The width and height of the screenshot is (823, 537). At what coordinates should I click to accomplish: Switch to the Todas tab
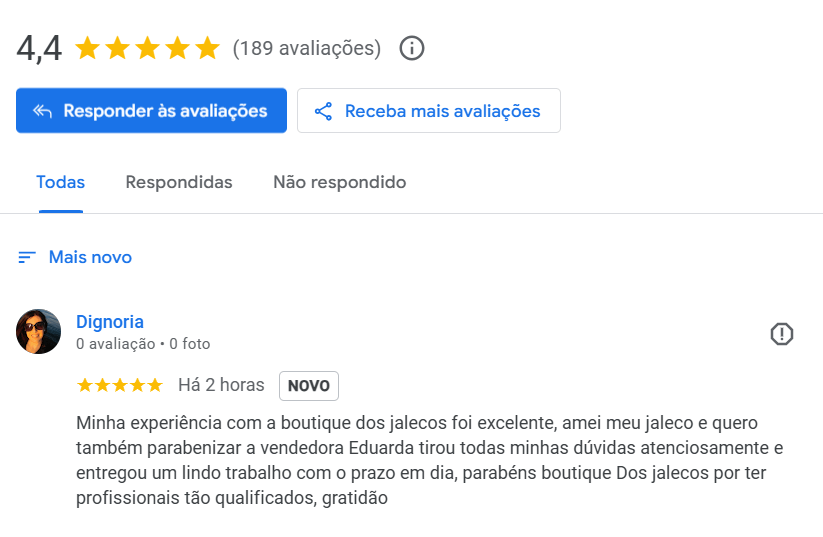point(60,183)
